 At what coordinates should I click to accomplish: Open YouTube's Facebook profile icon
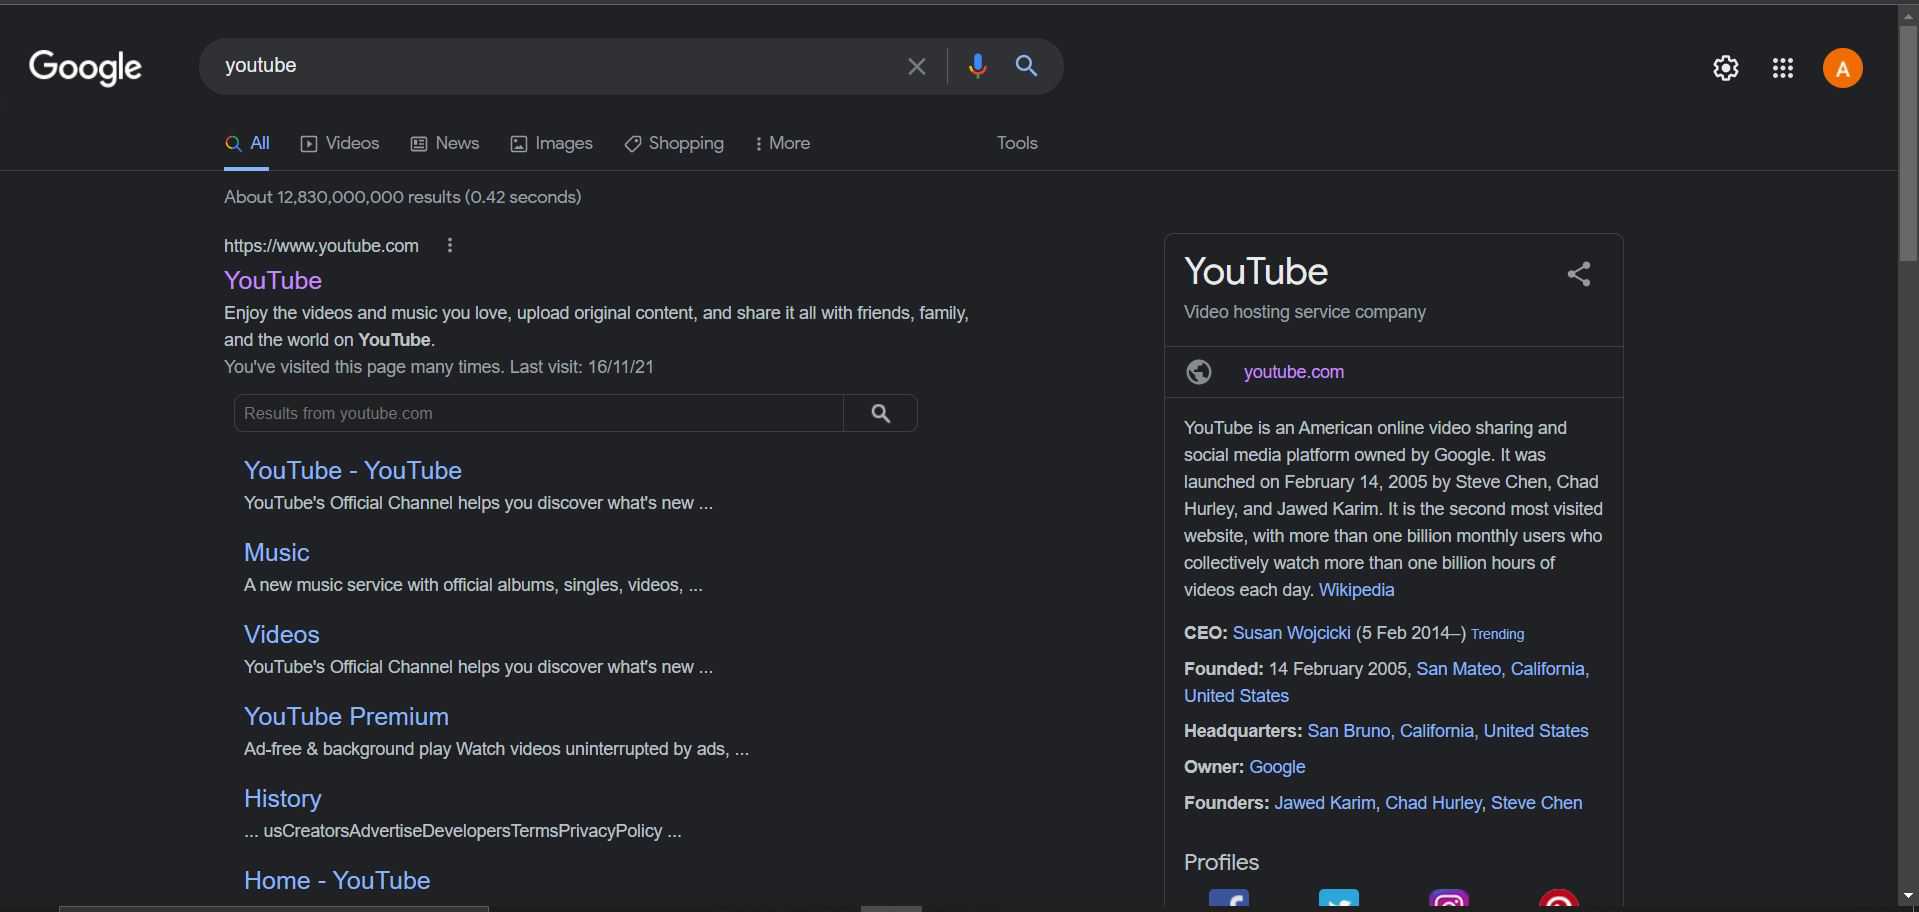pyautogui.click(x=1229, y=900)
